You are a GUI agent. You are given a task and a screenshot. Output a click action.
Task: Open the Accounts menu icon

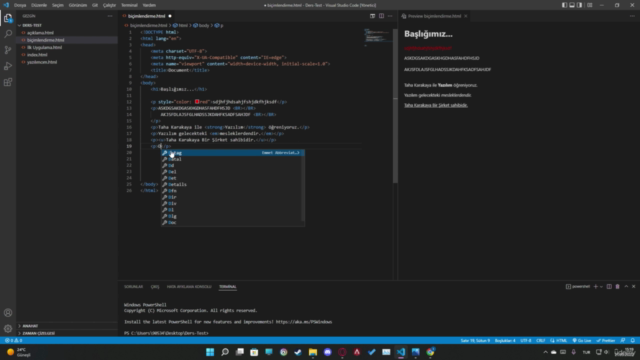pyautogui.click(x=8, y=313)
